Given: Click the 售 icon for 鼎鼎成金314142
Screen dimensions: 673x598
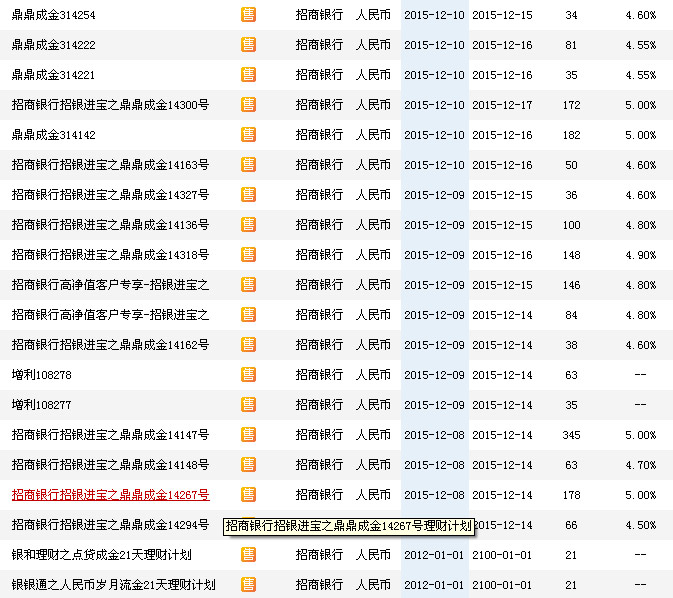Looking at the screenshot, I should pyautogui.click(x=248, y=135).
